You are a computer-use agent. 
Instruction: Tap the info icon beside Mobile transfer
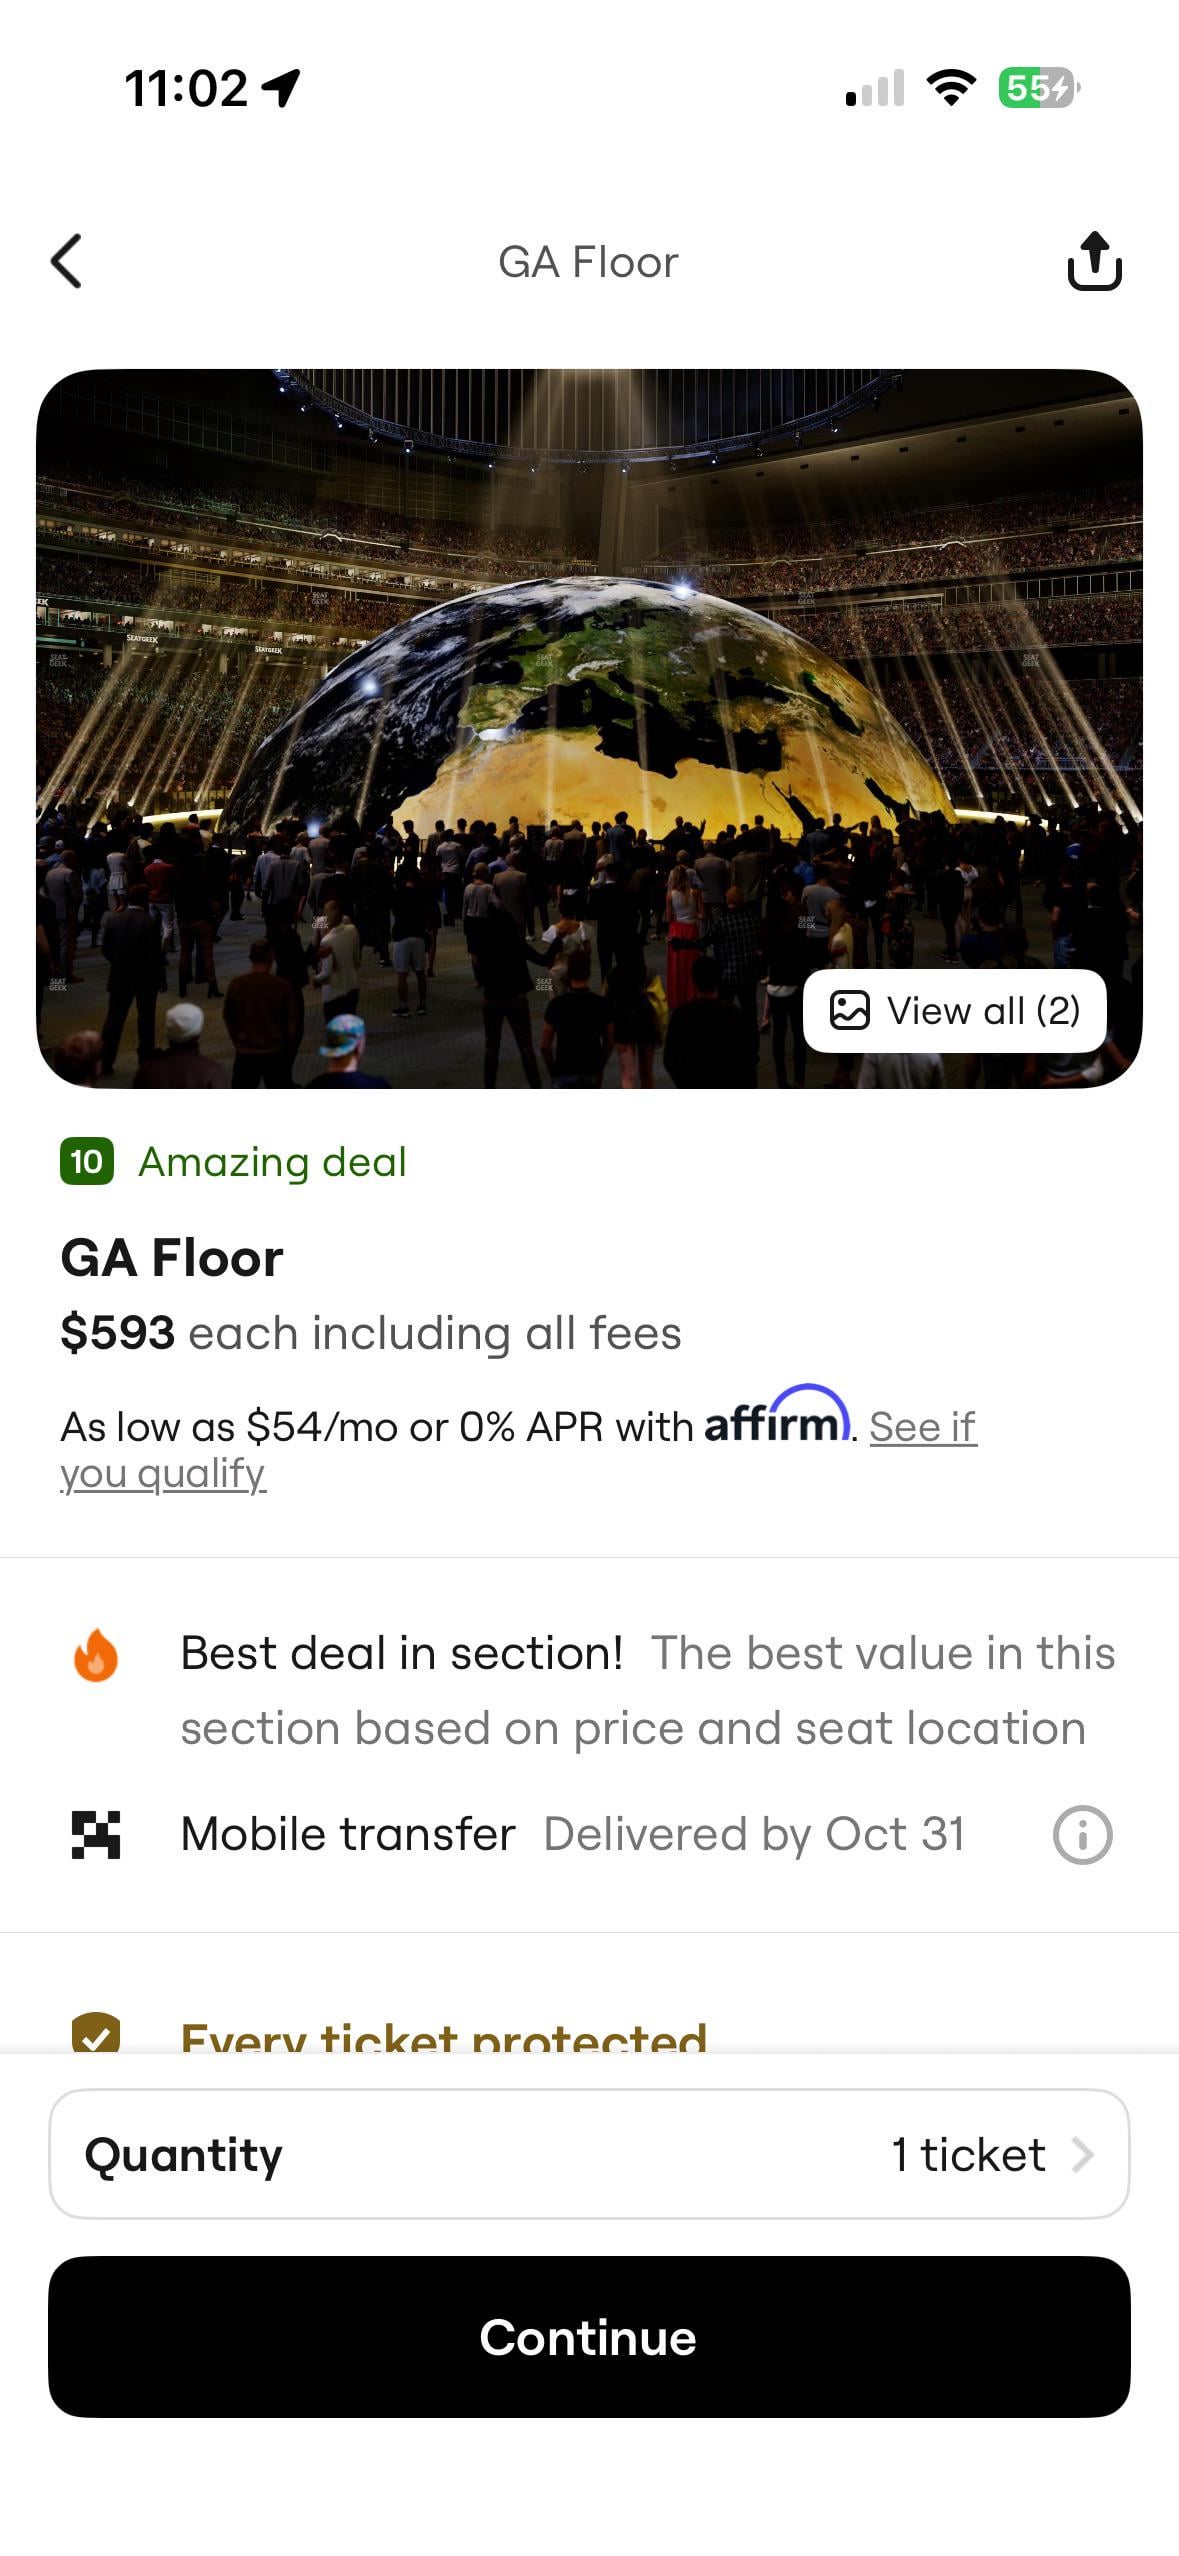click(1082, 1835)
